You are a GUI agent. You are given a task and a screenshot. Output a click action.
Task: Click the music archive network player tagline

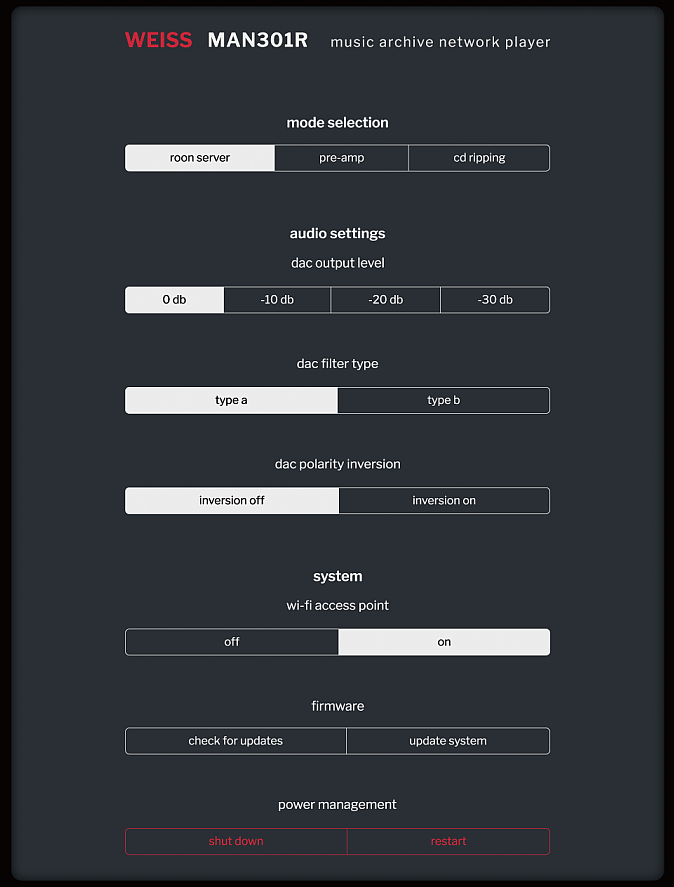[x=440, y=42]
